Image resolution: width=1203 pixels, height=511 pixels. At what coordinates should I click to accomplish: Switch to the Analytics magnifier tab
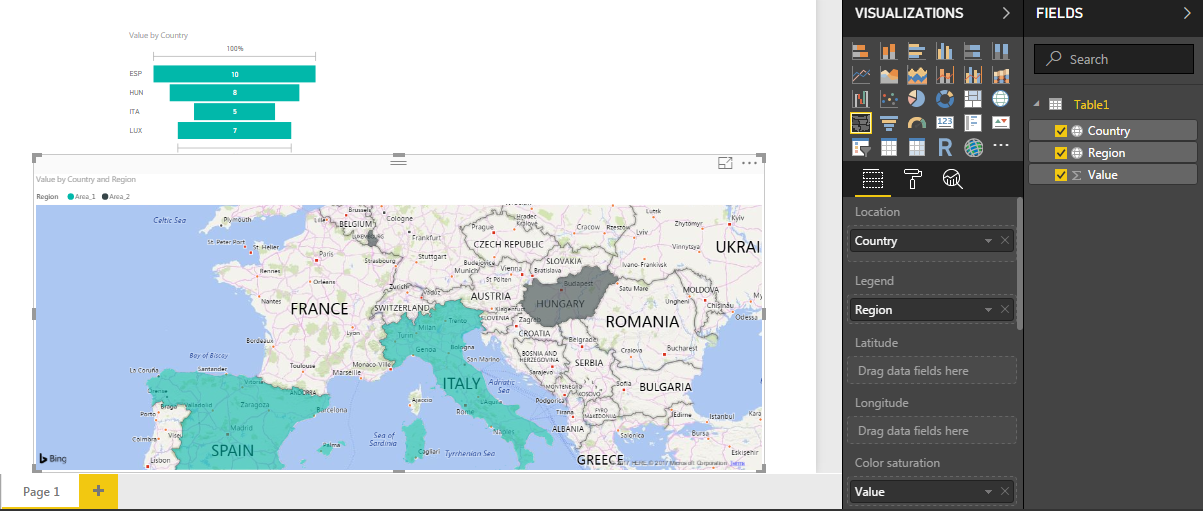(x=953, y=179)
